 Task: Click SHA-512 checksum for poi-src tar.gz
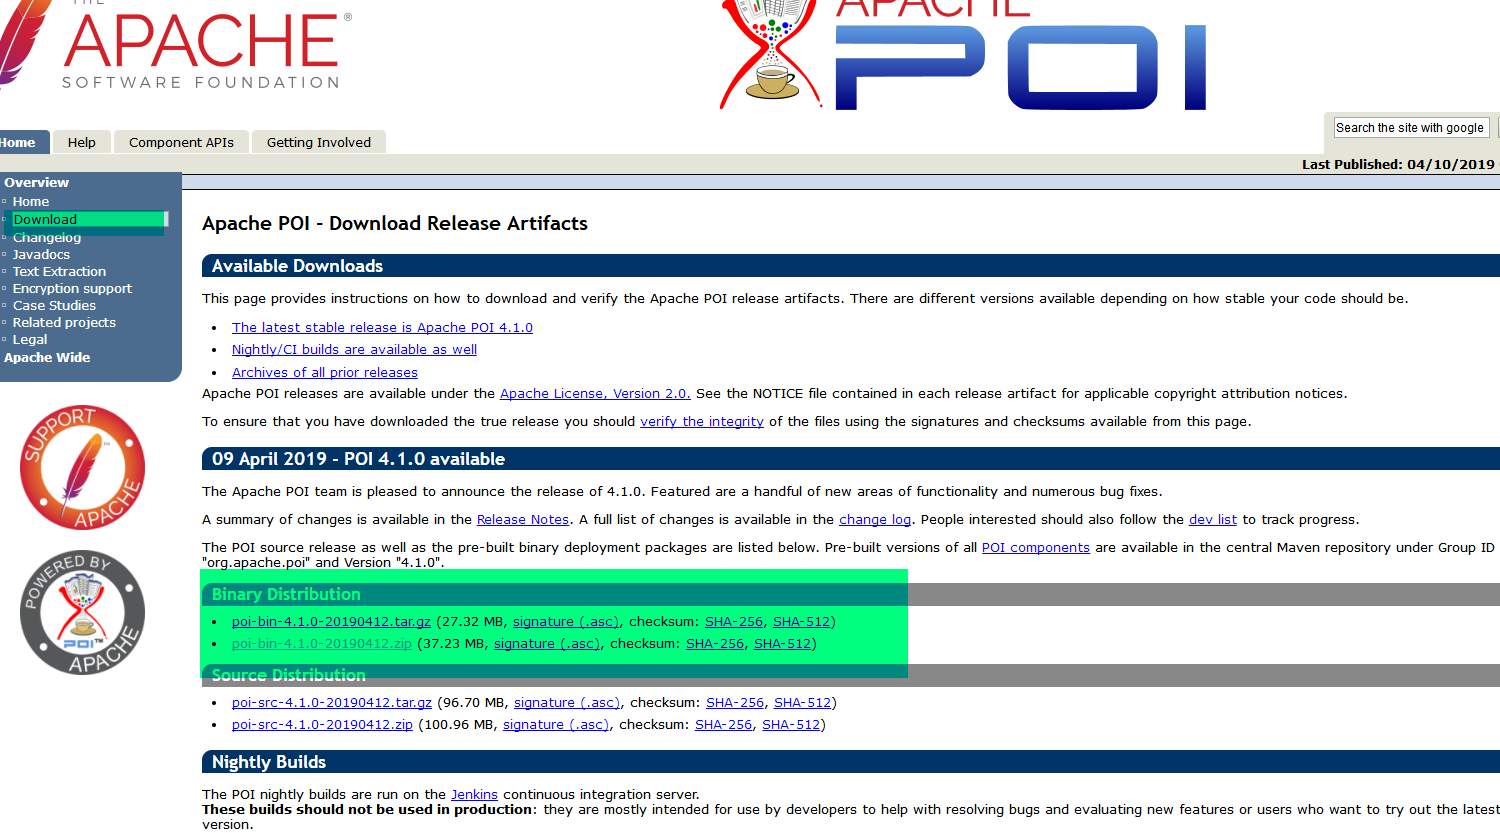click(802, 702)
